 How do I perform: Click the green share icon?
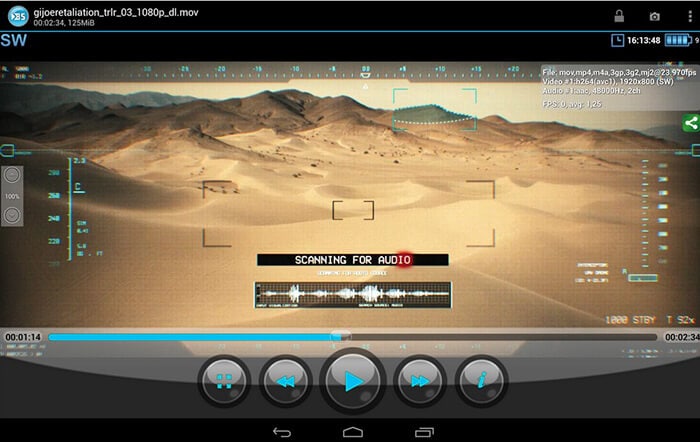pyautogui.click(x=691, y=123)
